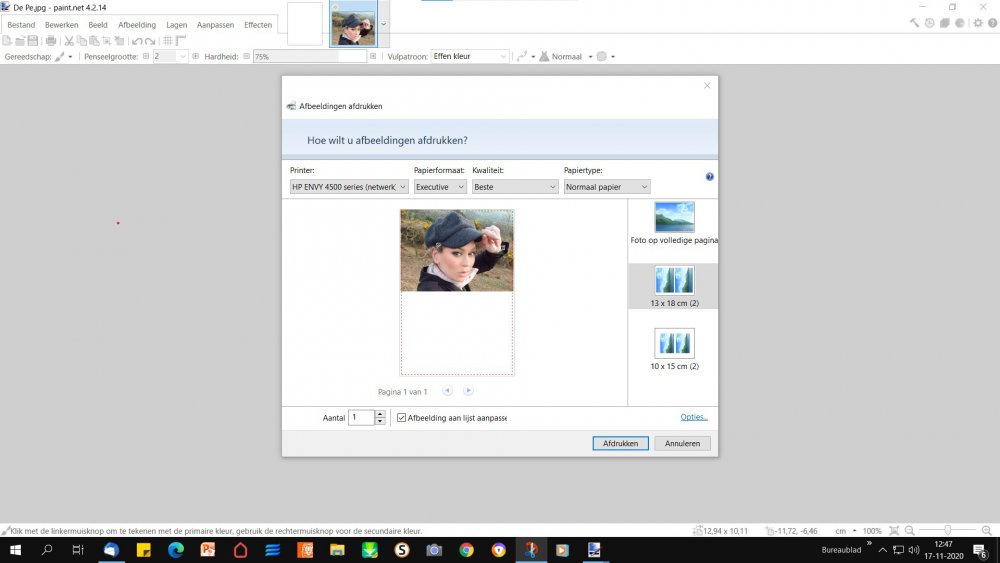
Task: Click the fit-to-window icon in status bar
Action: [894, 530]
